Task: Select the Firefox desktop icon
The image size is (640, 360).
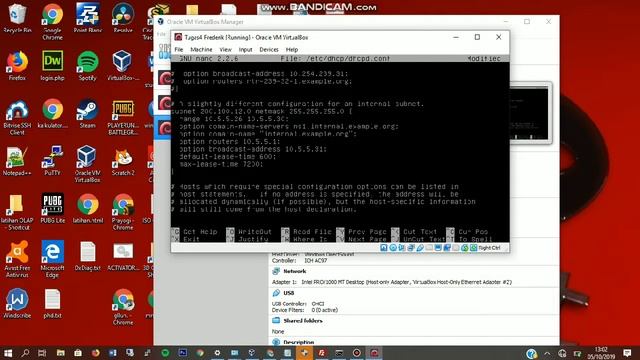Action: pos(17,66)
